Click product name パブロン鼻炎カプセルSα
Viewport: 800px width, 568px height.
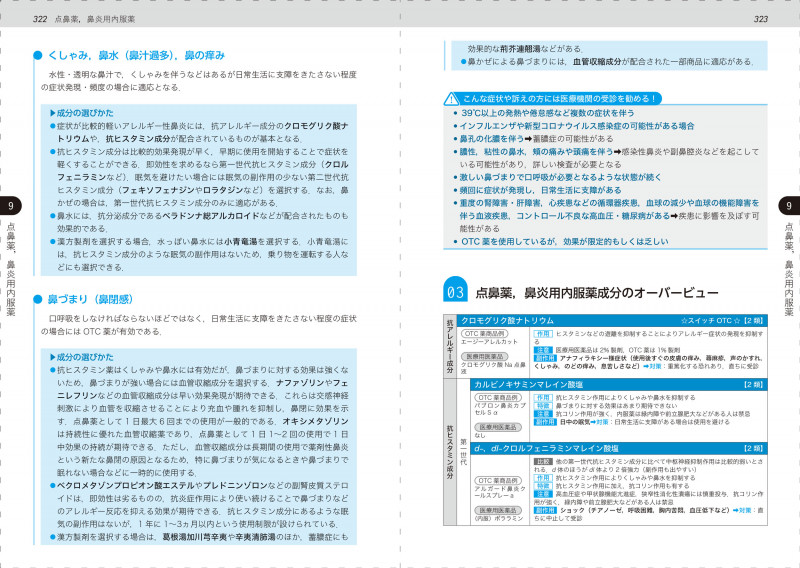click(499, 409)
